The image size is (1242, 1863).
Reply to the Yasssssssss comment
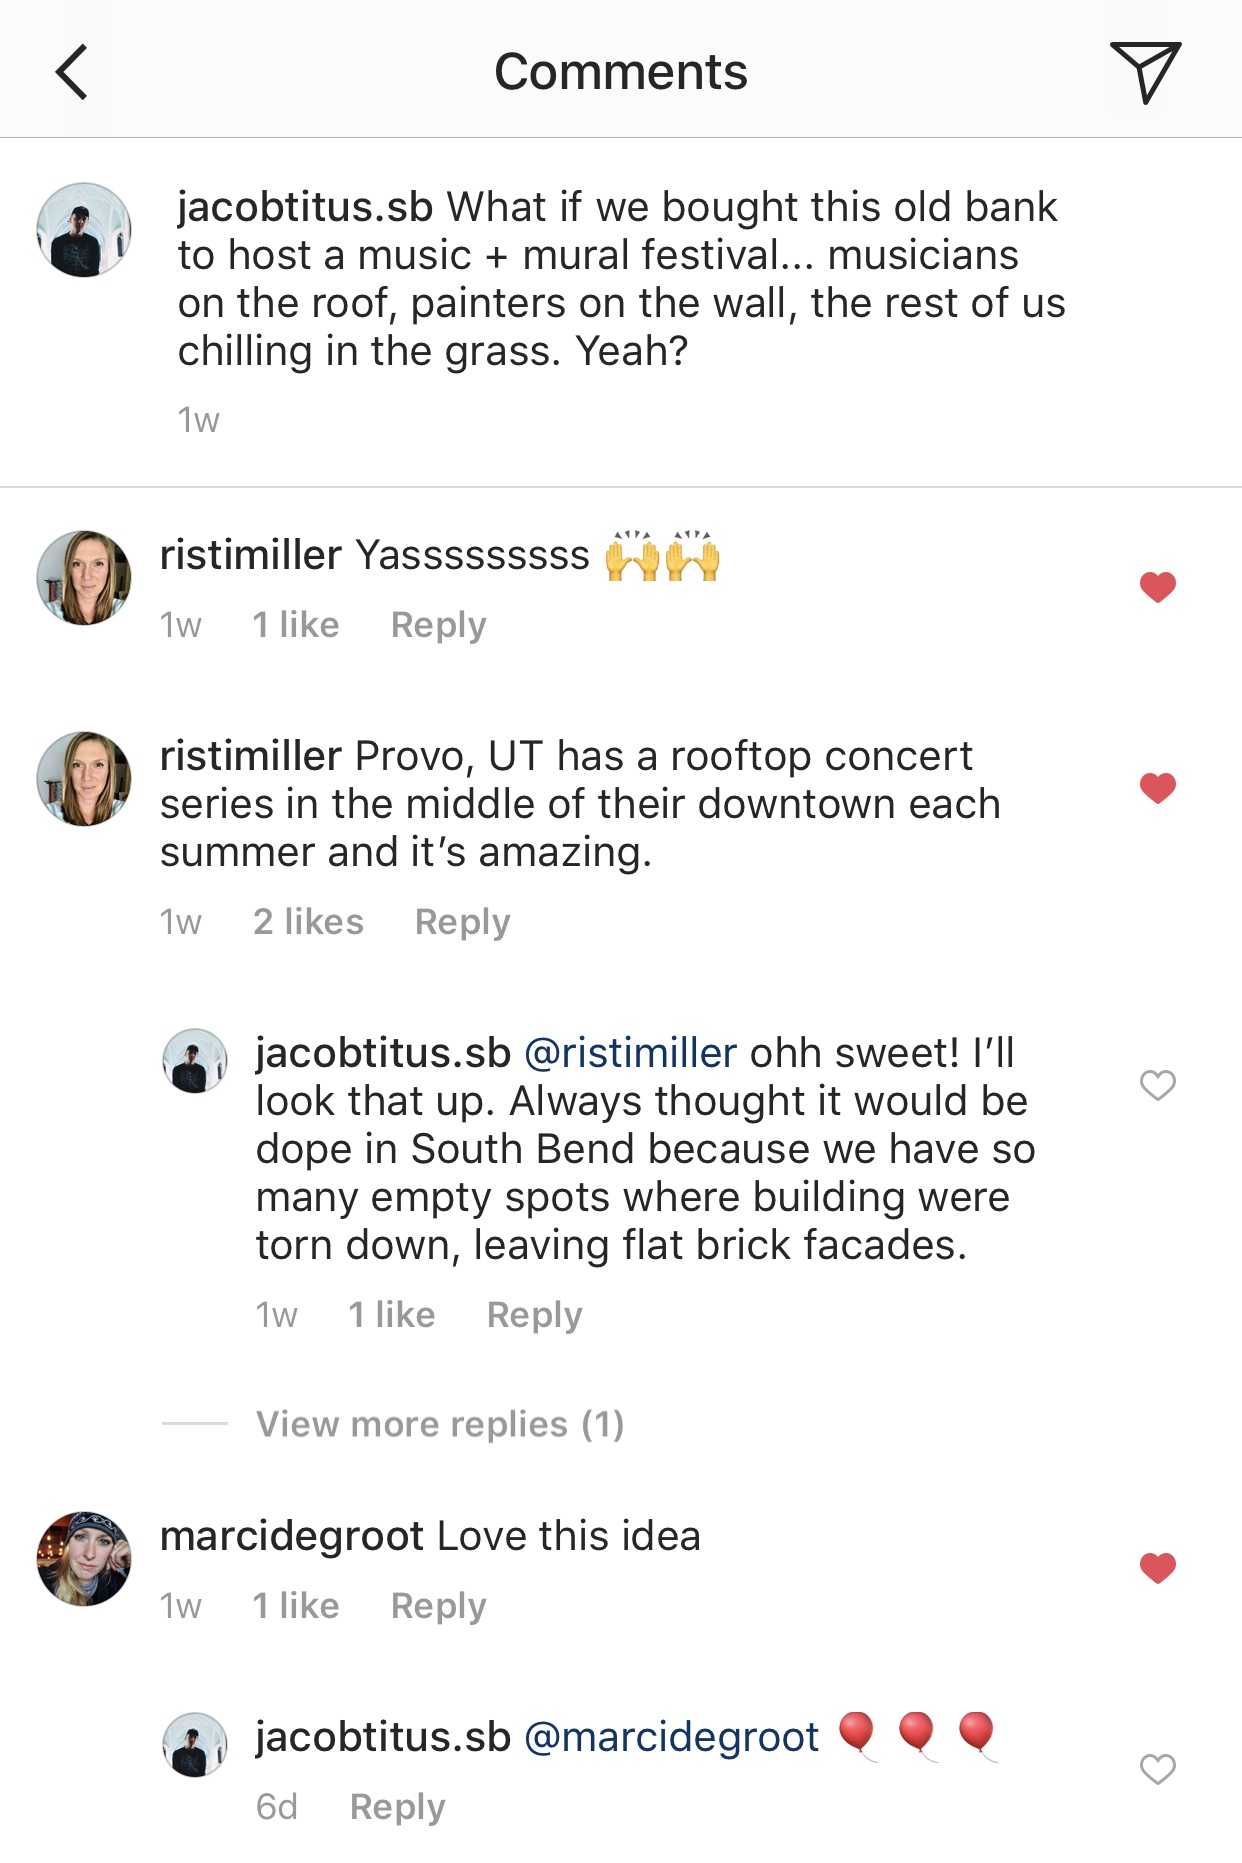point(438,625)
